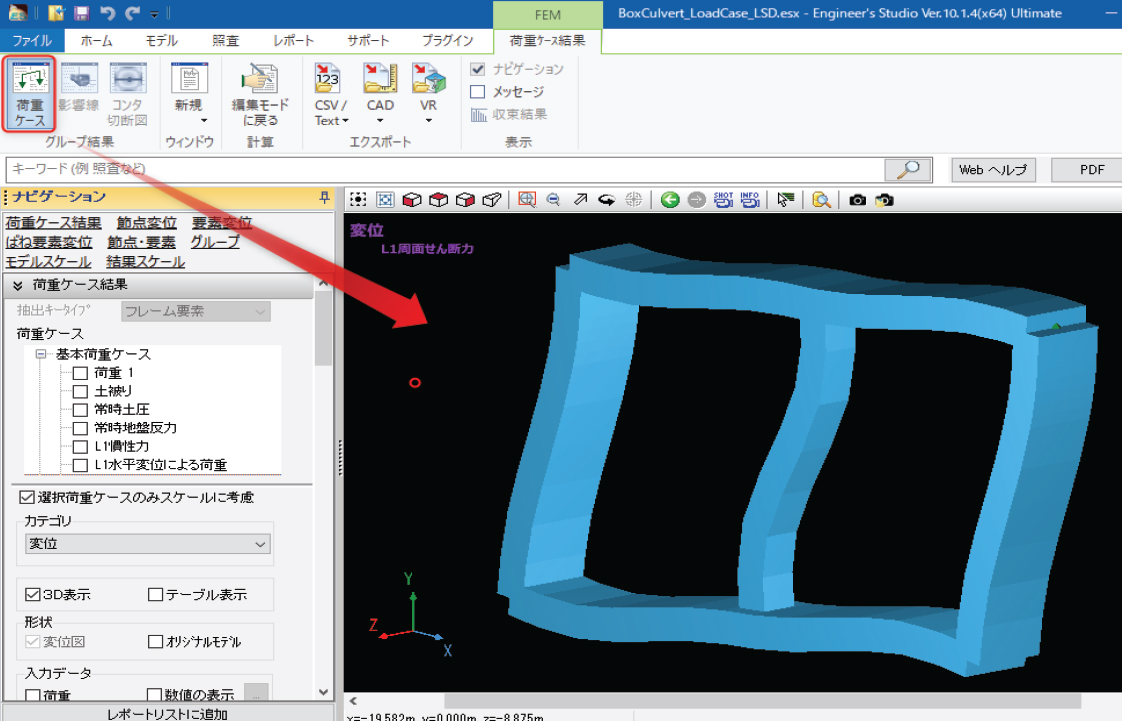
Task: Zoom out with the minus magnifier icon
Action: 553,200
